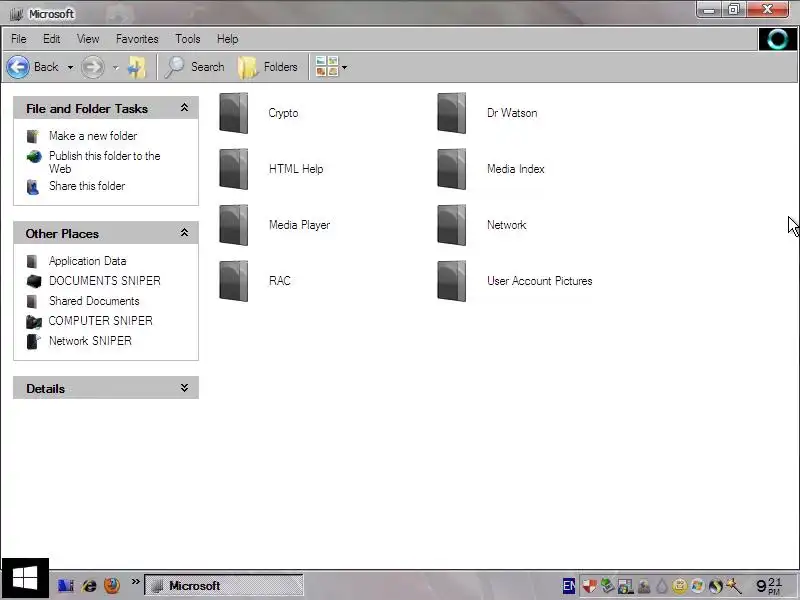
Task: Click the Views icon in toolbar
Action: (x=327, y=67)
